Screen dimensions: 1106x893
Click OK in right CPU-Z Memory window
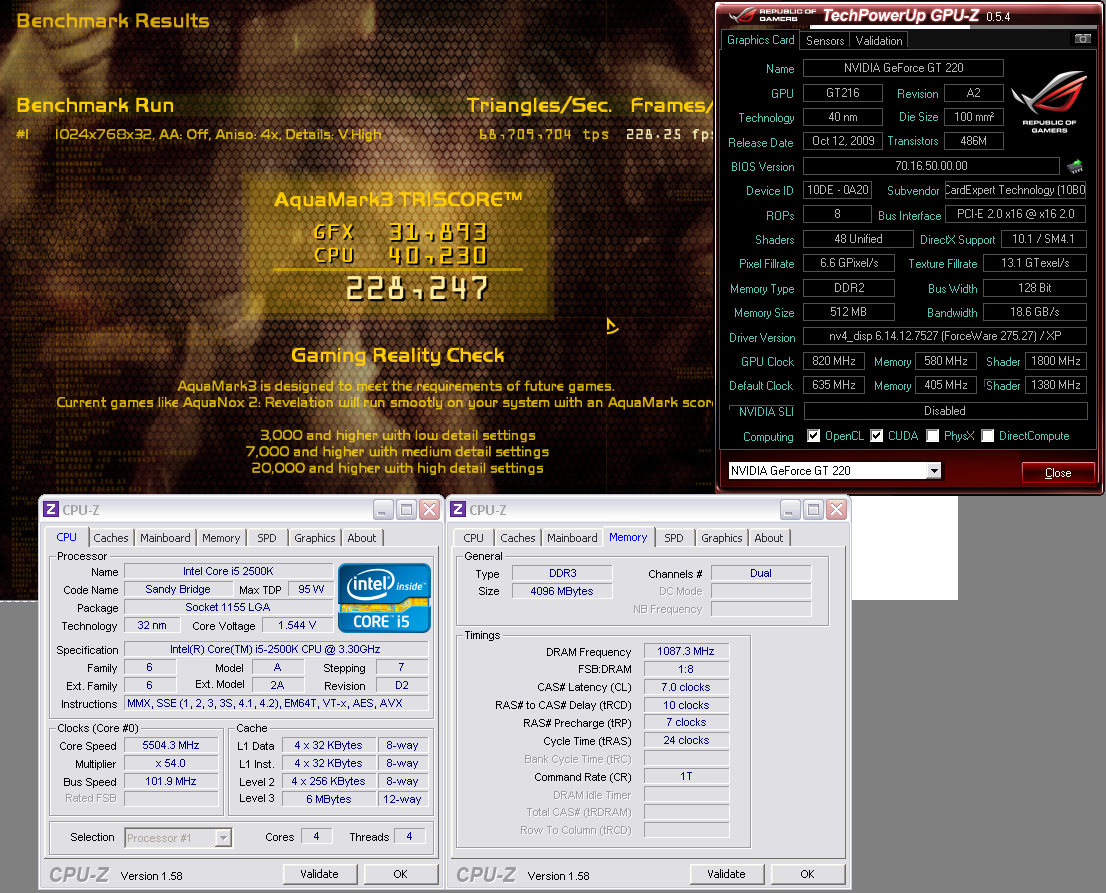(x=808, y=874)
